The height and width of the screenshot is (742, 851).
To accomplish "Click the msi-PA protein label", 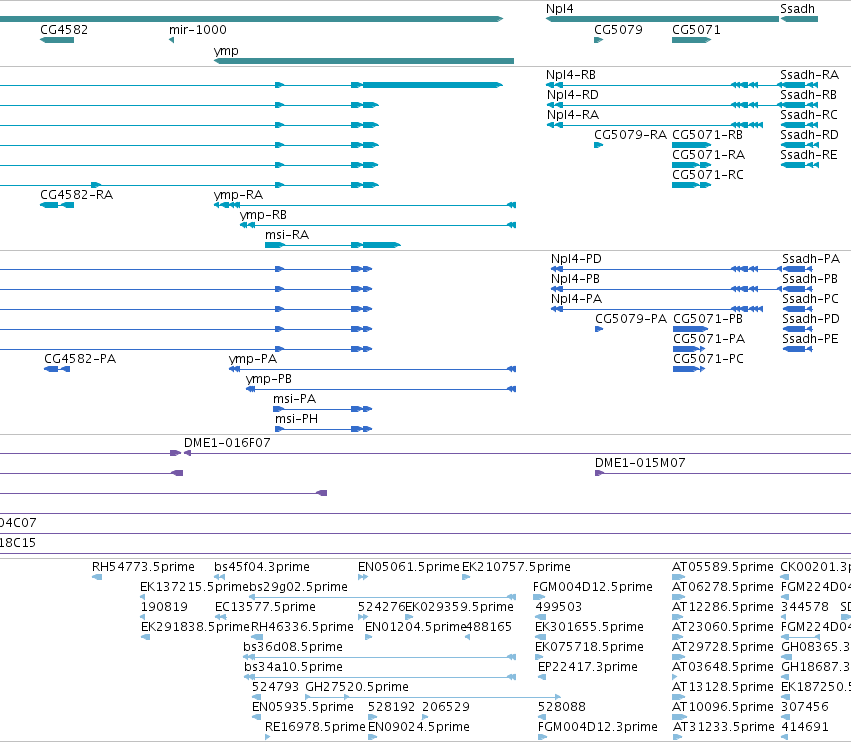I will pos(294,399).
